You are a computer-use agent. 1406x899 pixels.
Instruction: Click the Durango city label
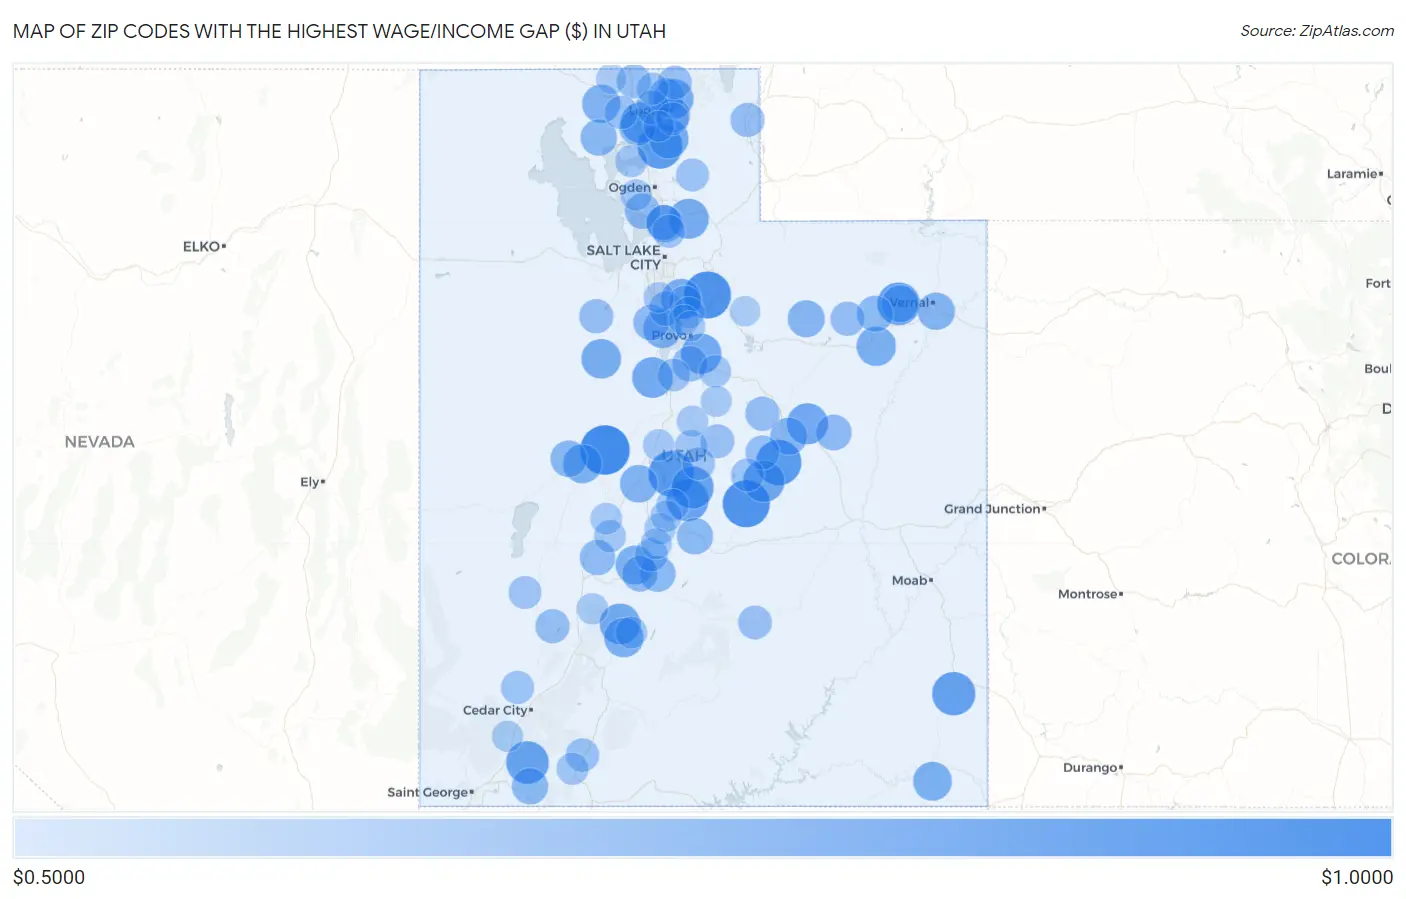1093,768
